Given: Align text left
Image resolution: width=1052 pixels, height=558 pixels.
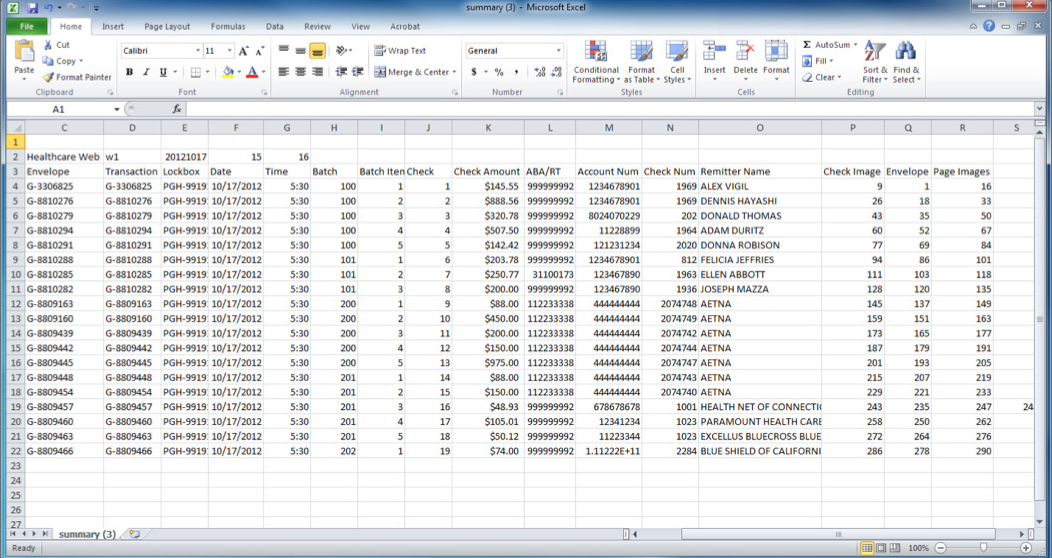Looking at the screenshot, I should coord(284,72).
